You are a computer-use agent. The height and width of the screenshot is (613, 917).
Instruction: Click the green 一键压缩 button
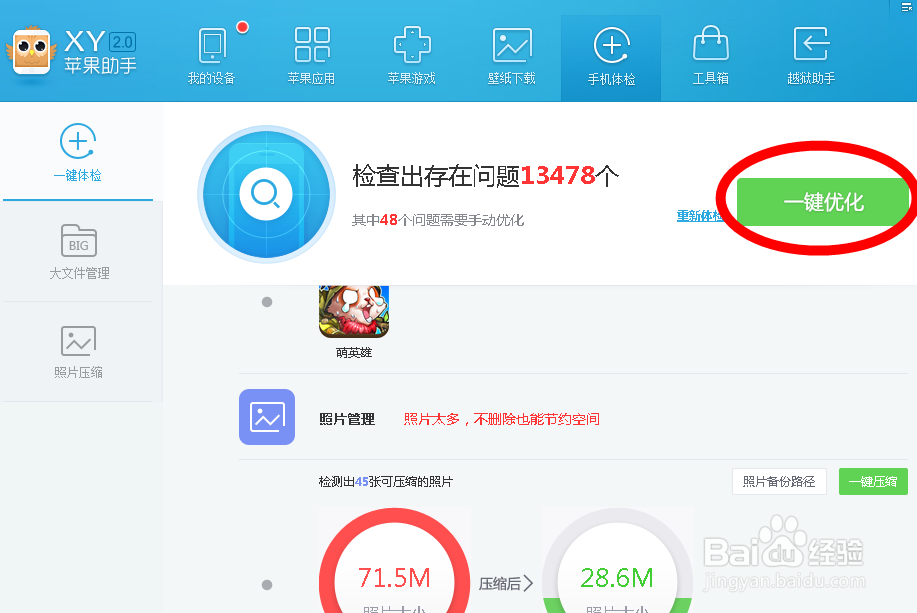click(873, 481)
